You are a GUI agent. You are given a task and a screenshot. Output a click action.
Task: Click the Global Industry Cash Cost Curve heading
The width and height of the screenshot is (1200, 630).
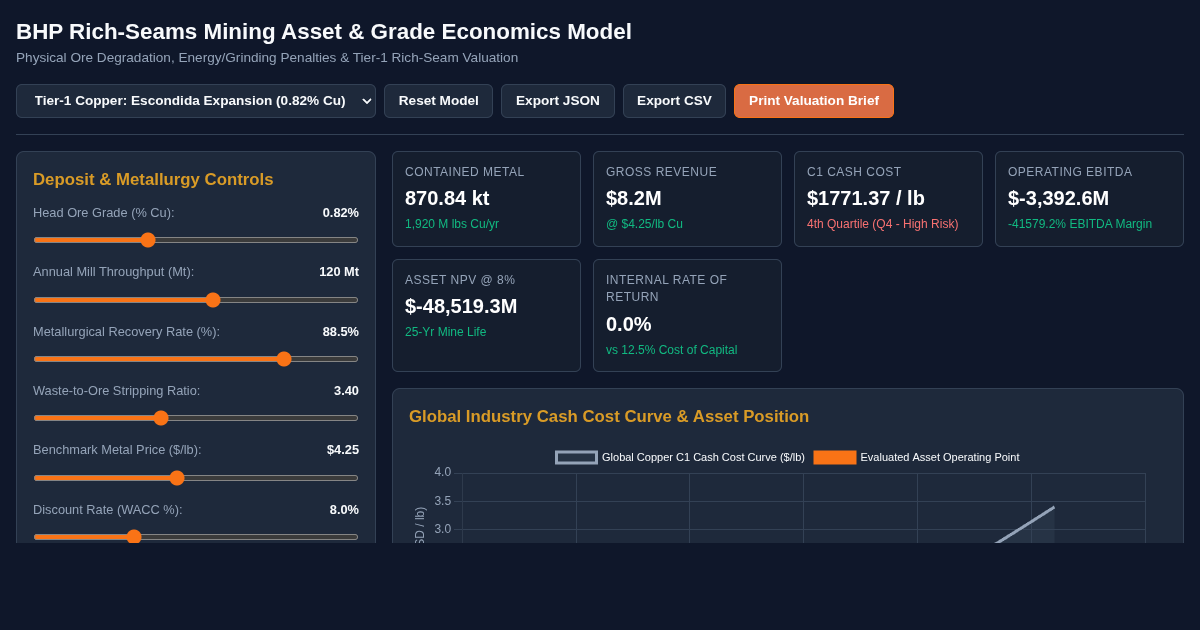[x=609, y=417]
